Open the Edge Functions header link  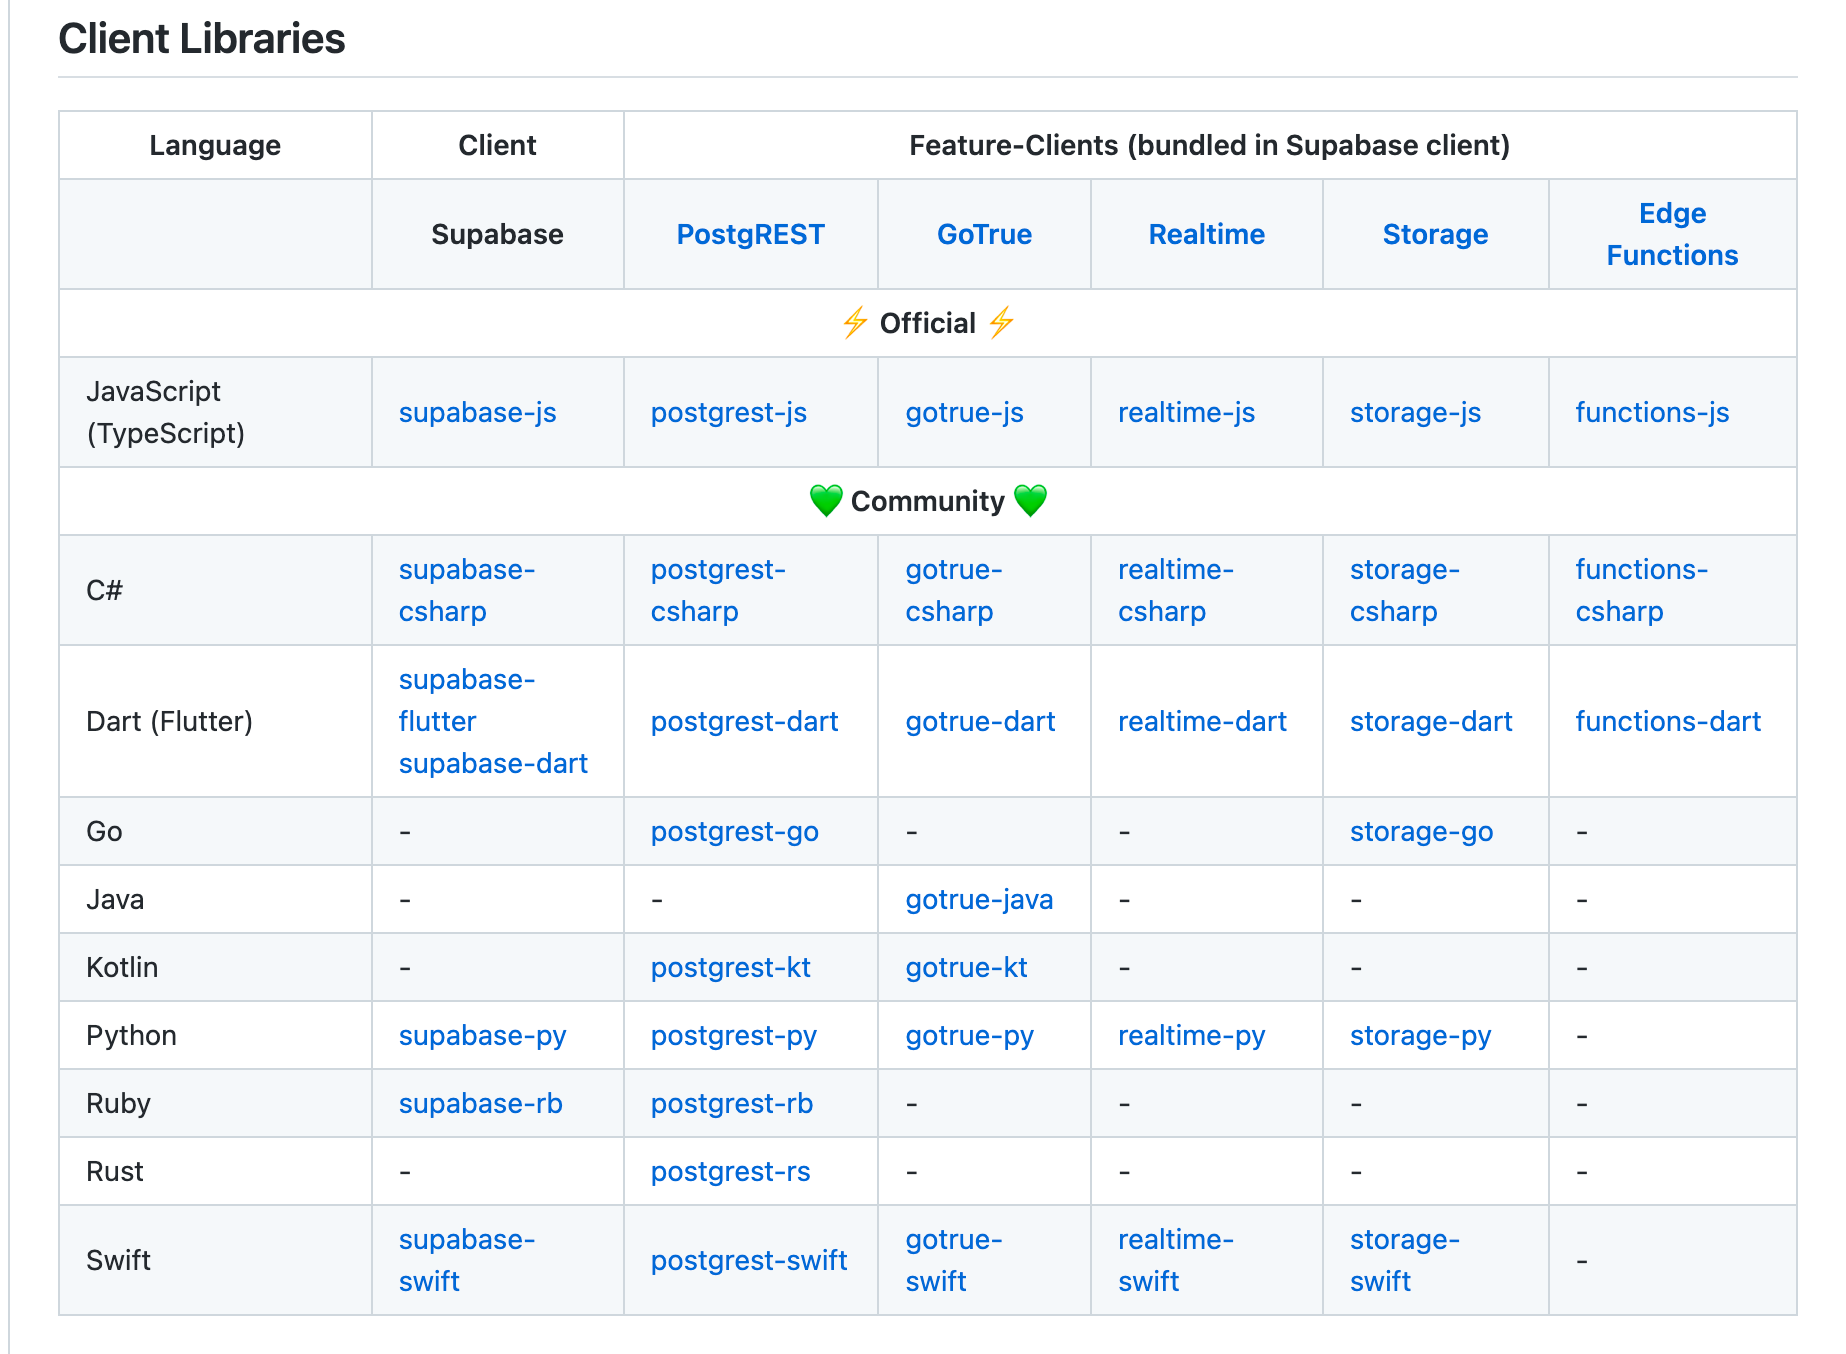click(x=1671, y=234)
